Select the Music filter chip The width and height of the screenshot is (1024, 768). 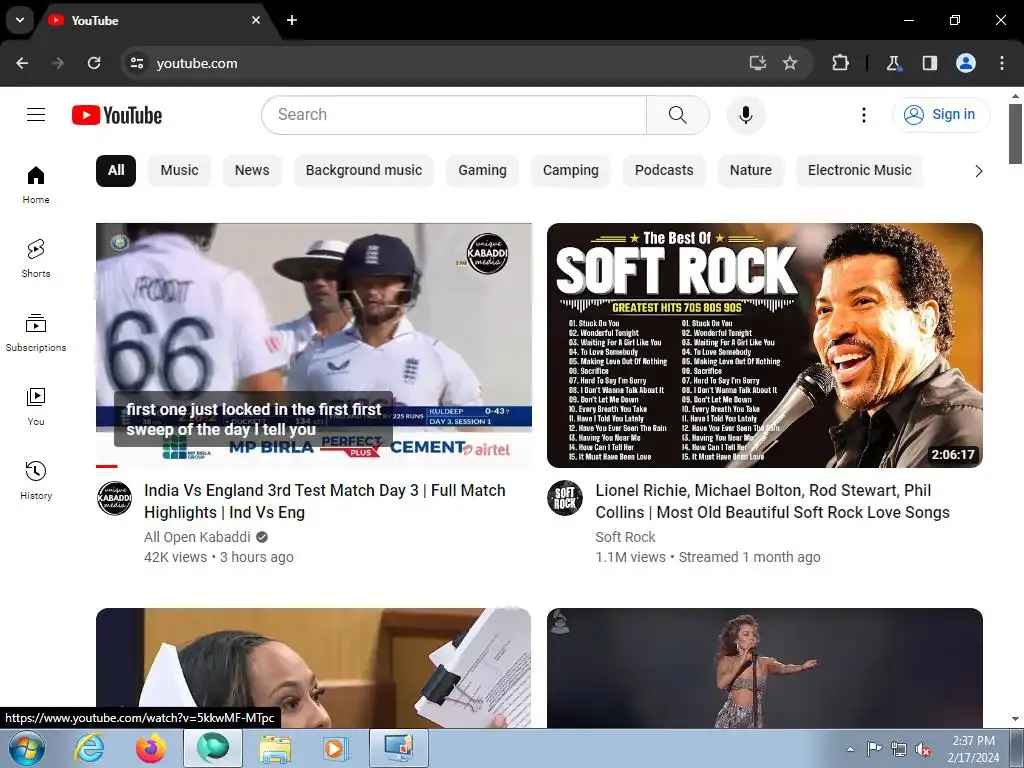(180, 170)
